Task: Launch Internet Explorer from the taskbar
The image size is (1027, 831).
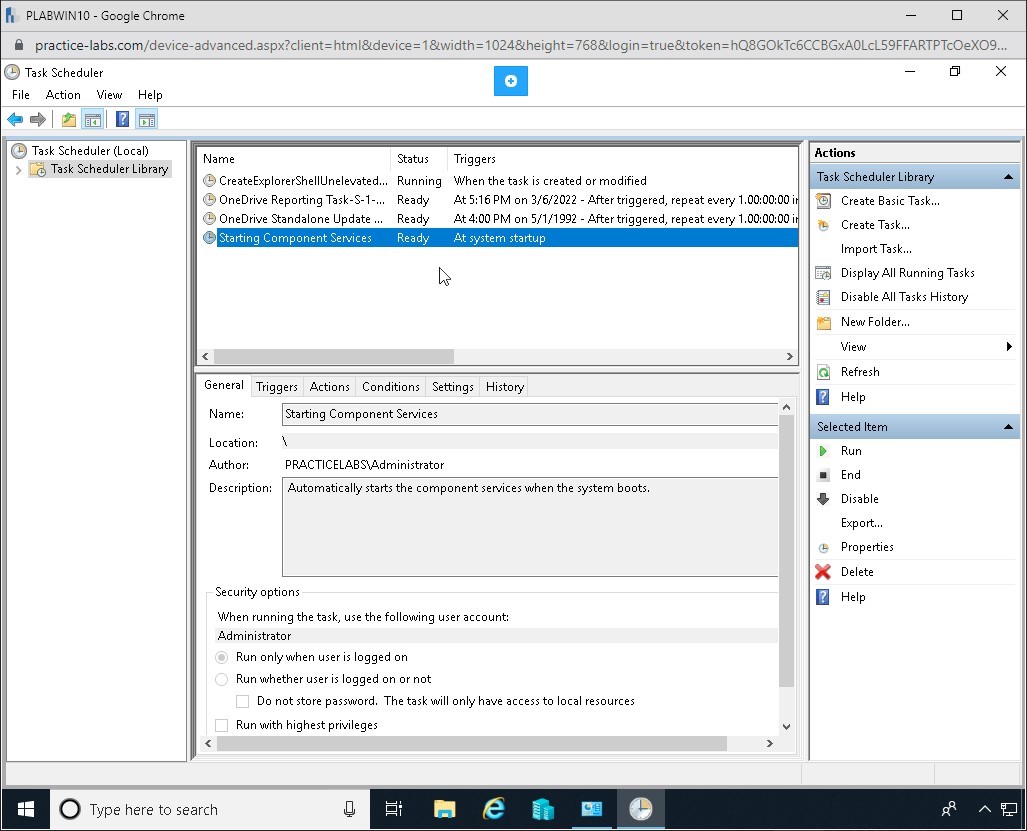Action: point(494,810)
